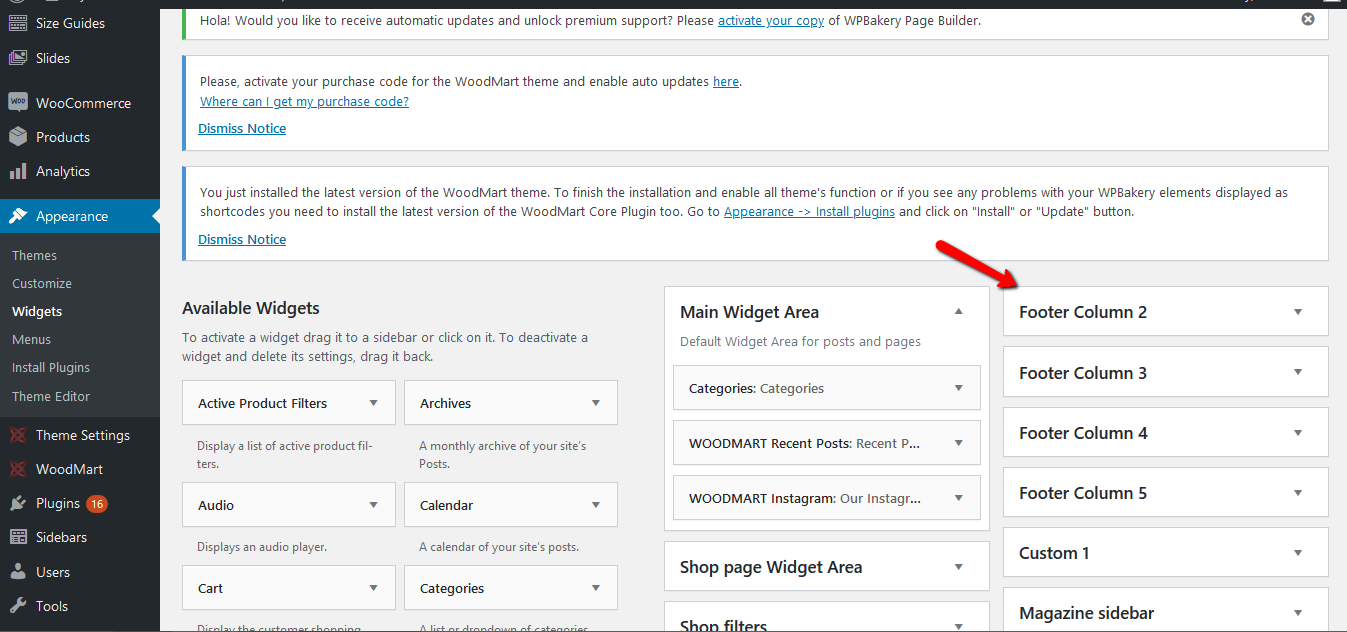Click 'Where can I get my purchase code?'

[304, 101]
